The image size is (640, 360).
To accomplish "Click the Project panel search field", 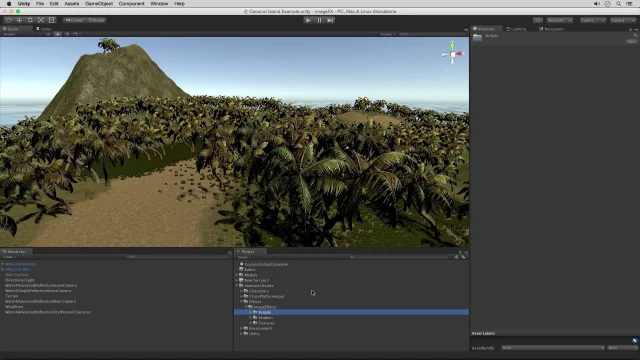I will tap(400, 257).
